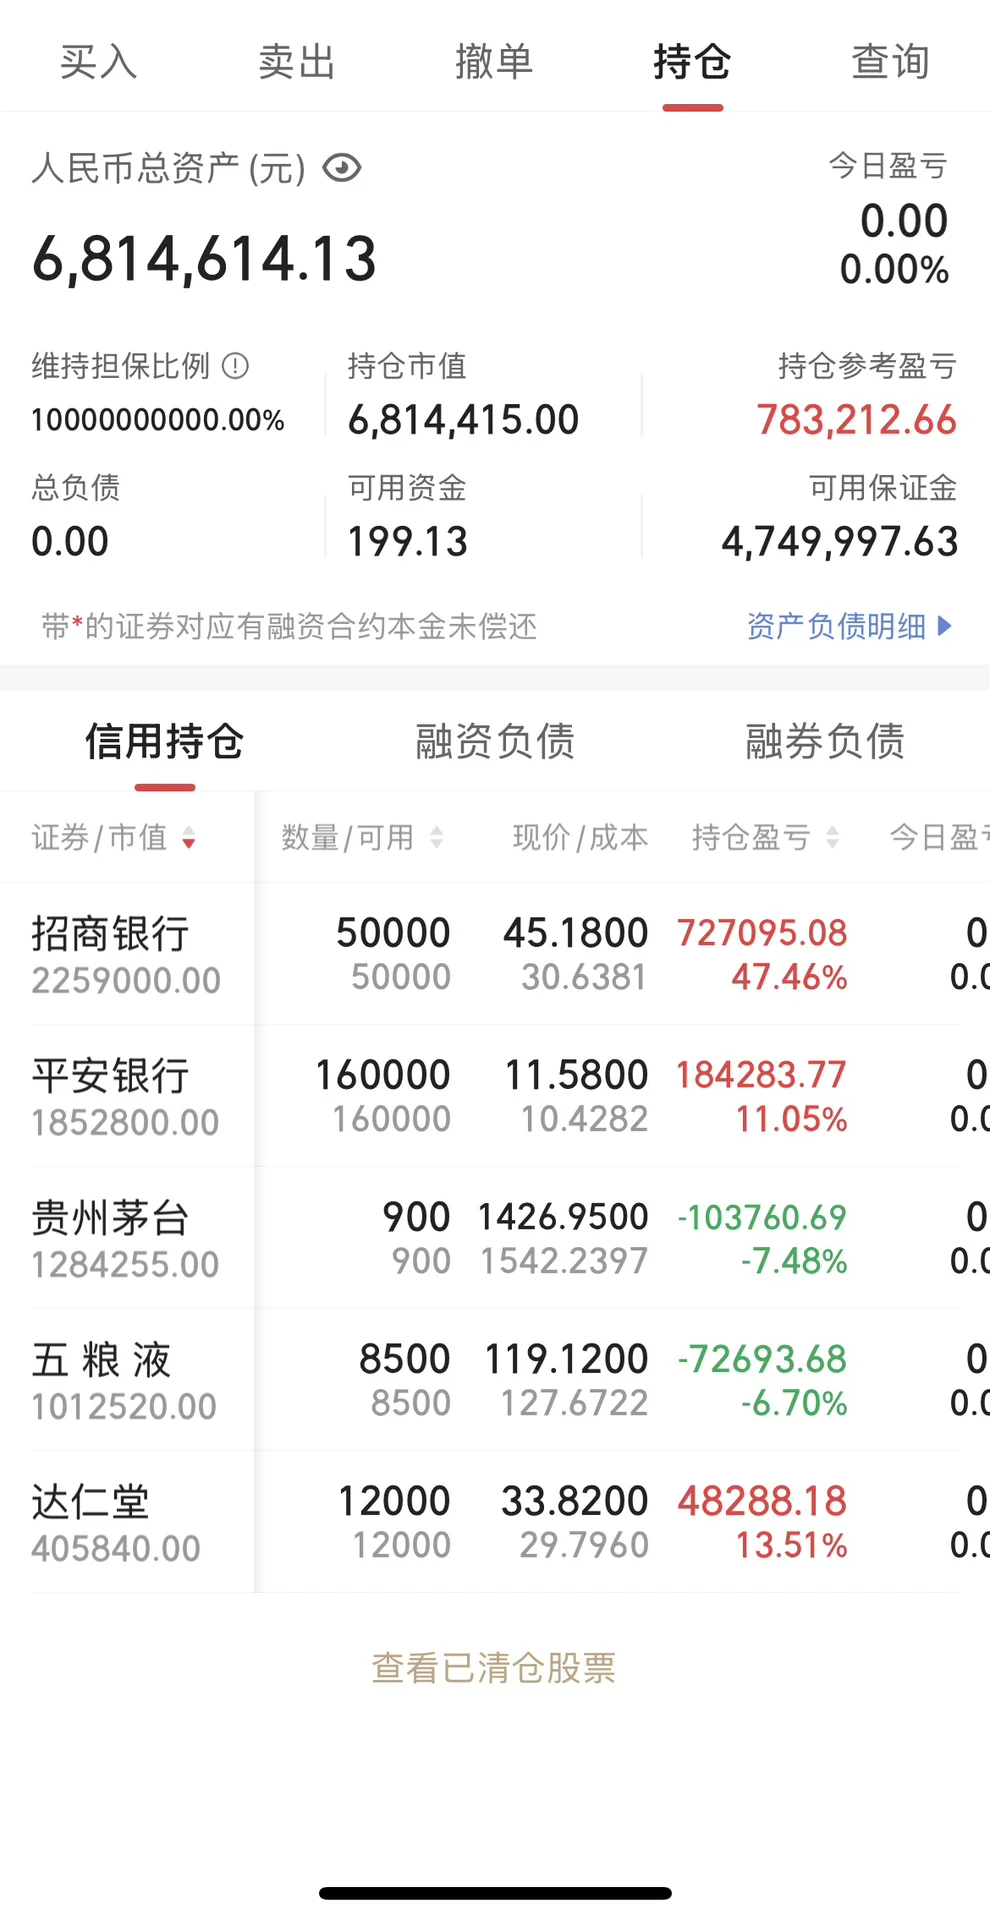This screenshot has height=1920, width=990.
Task: Open the 撤单 tab
Action: click(494, 62)
